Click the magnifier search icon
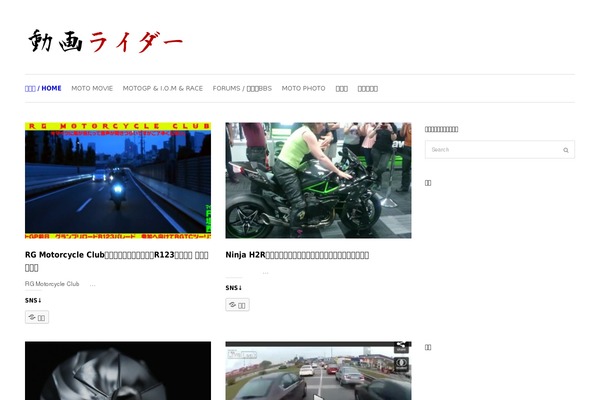Viewport: 600px width, 400px height. coord(566,150)
